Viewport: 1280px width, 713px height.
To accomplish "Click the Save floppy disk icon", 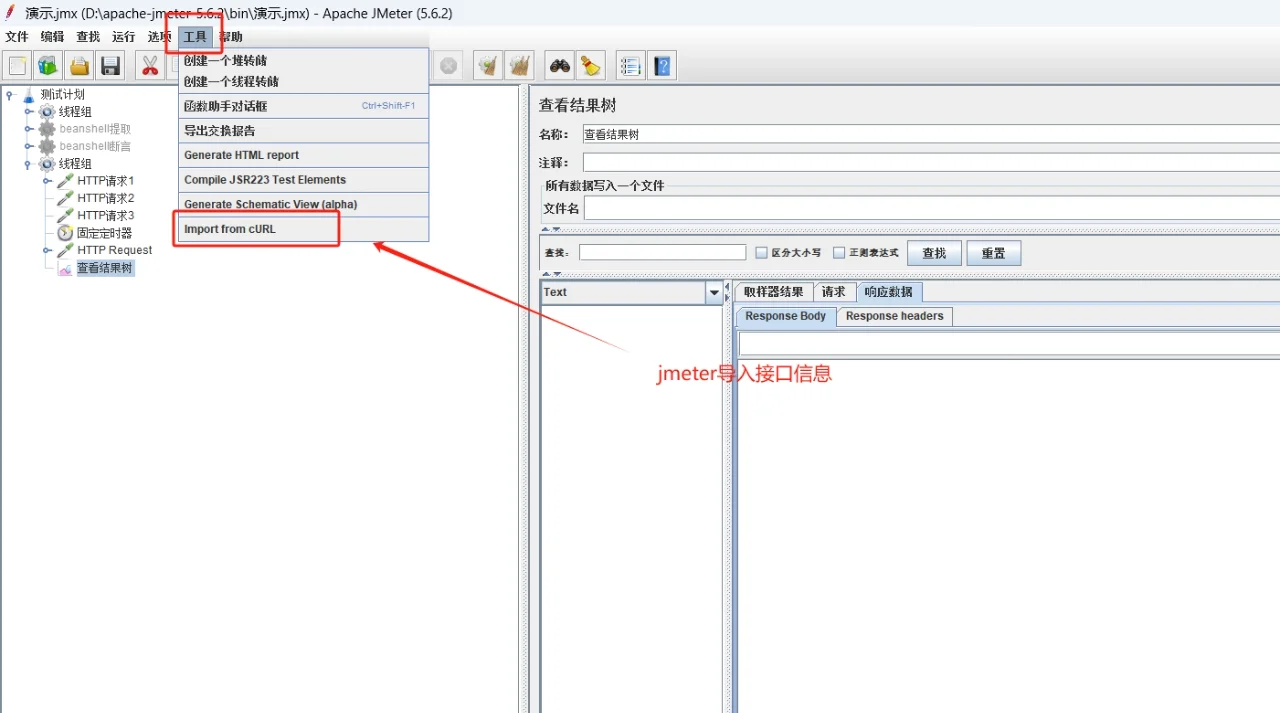I will point(110,66).
